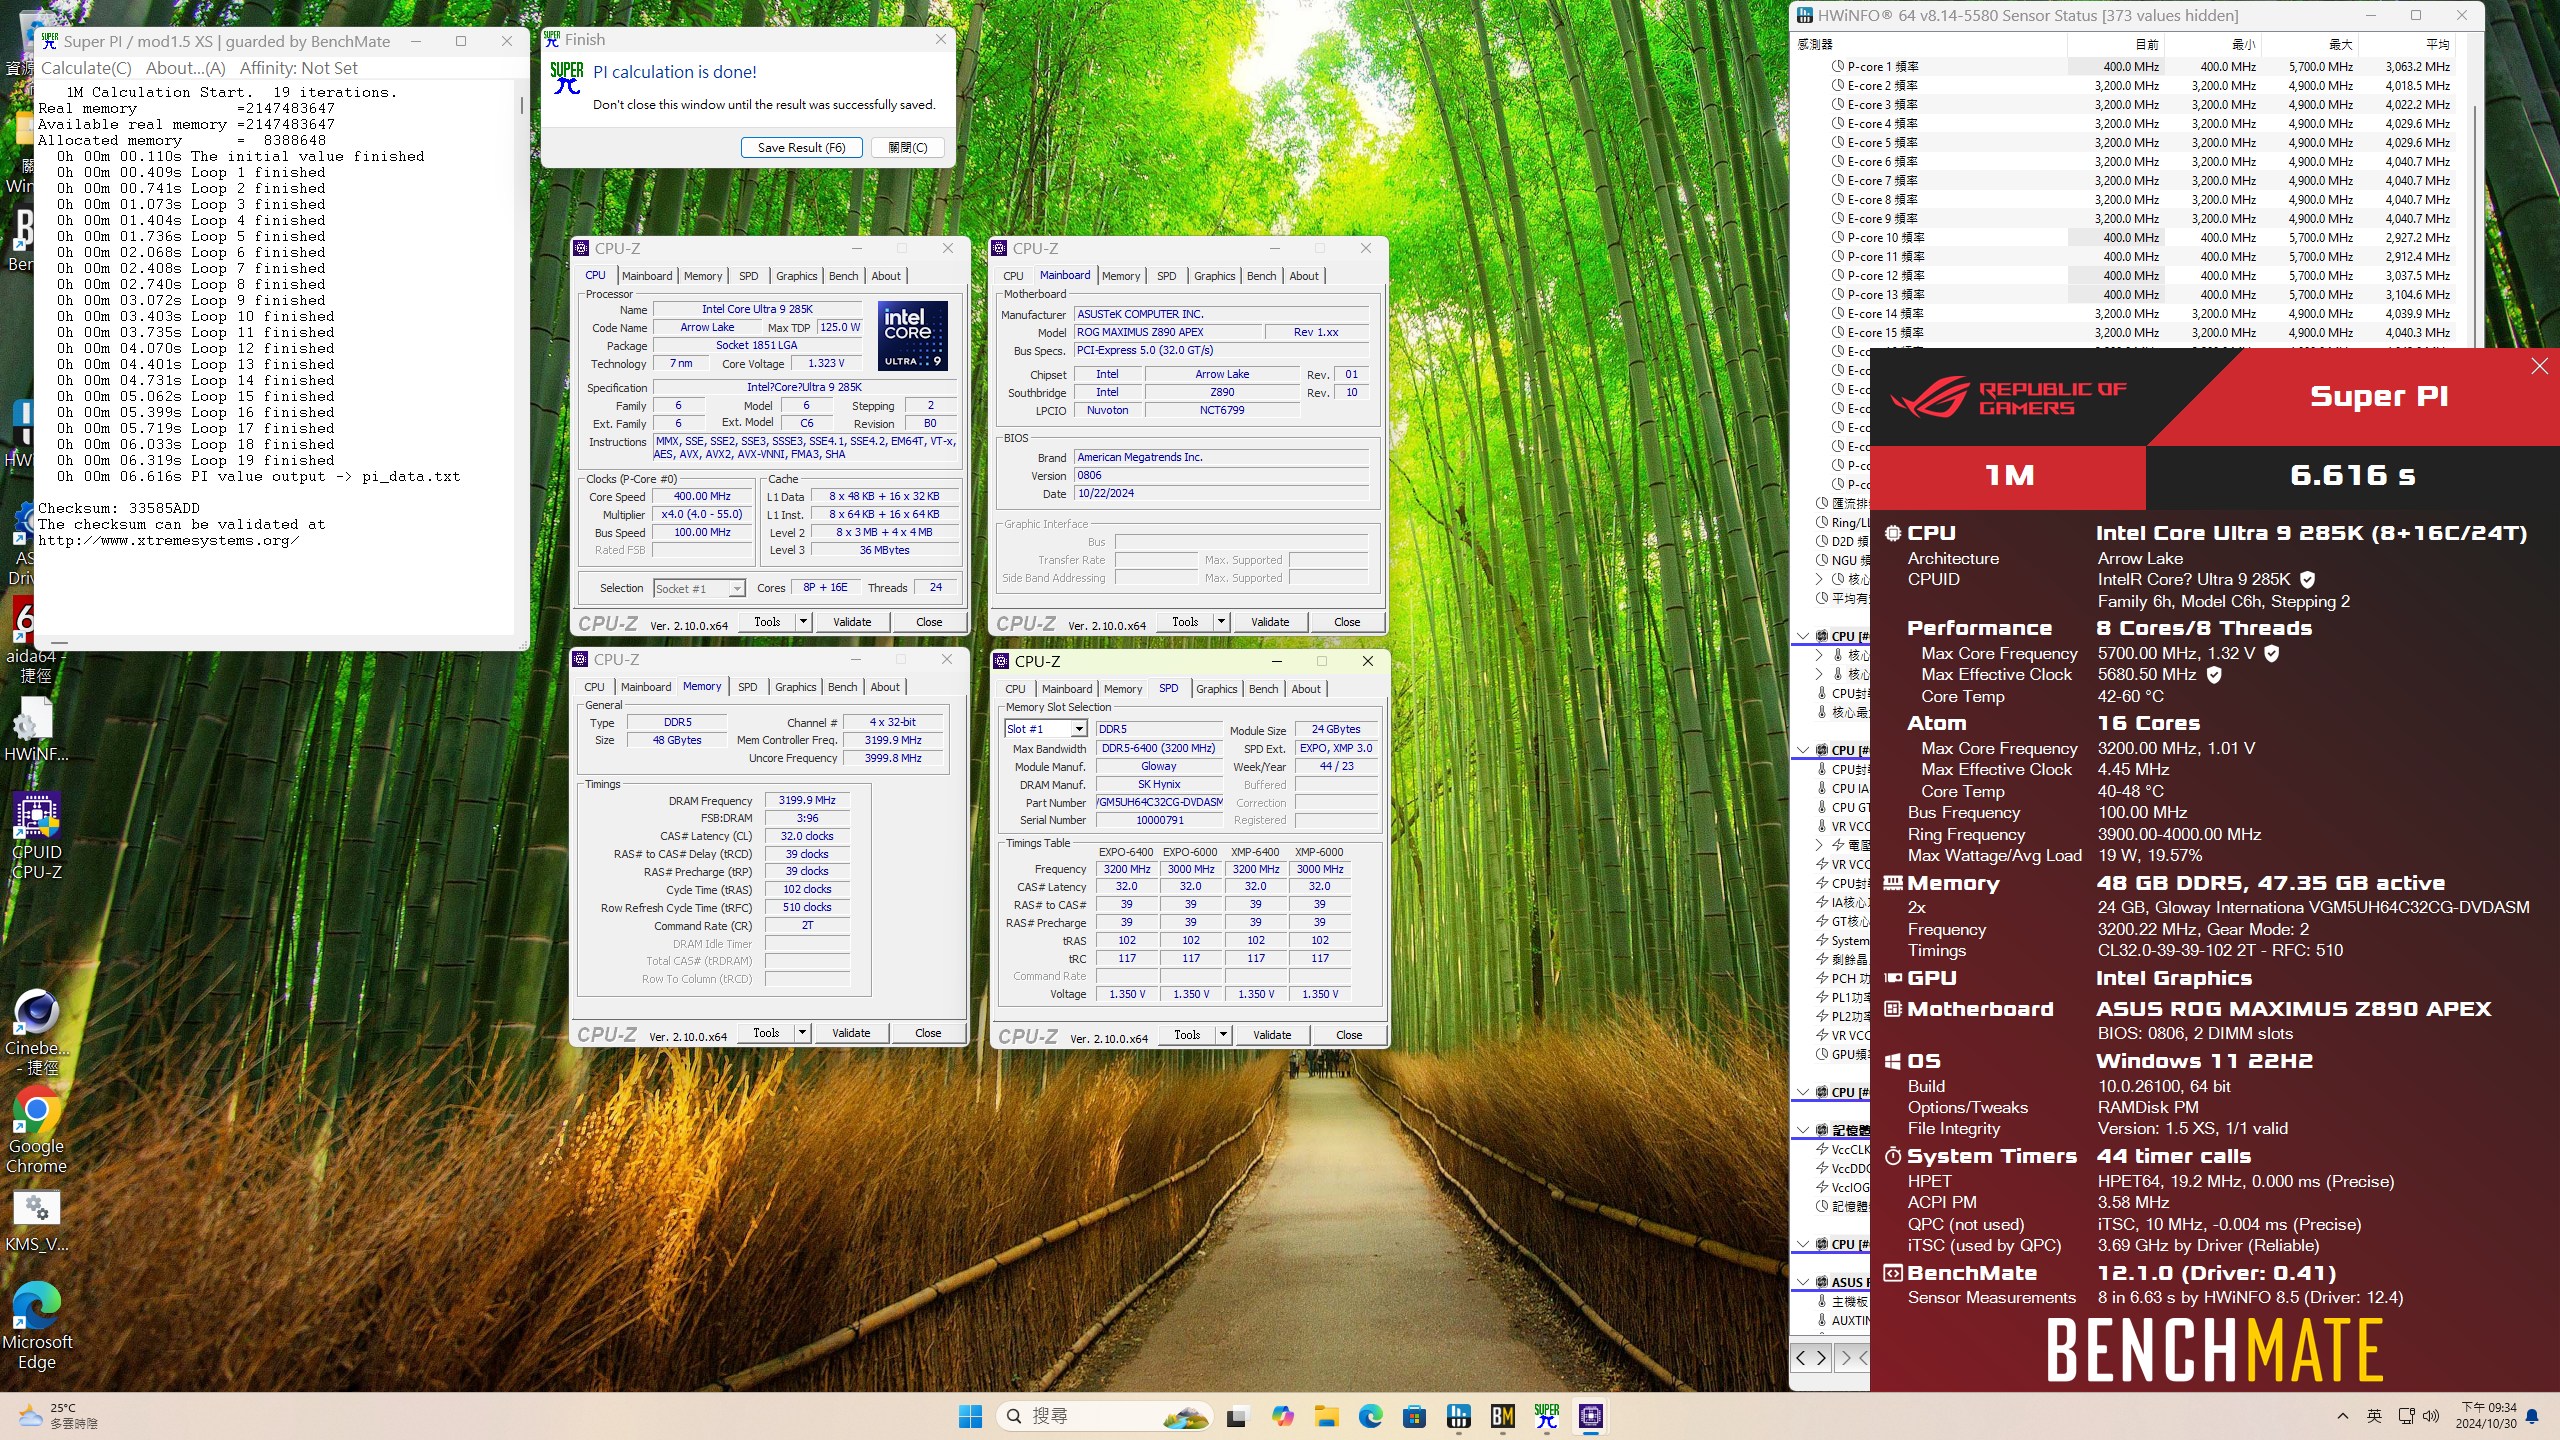Click Tools button in CPU-Z Memory window
Image resolution: width=2560 pixels, height=1440 pixels.
pos(766,1033)
